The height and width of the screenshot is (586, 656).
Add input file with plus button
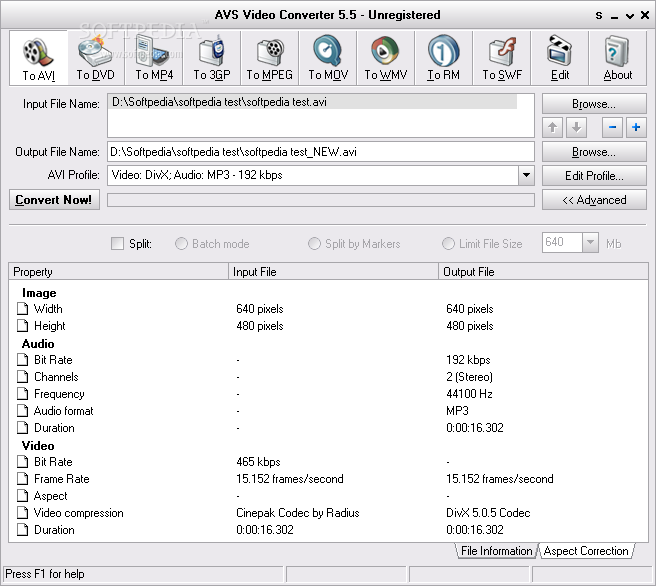coord(636,127)
